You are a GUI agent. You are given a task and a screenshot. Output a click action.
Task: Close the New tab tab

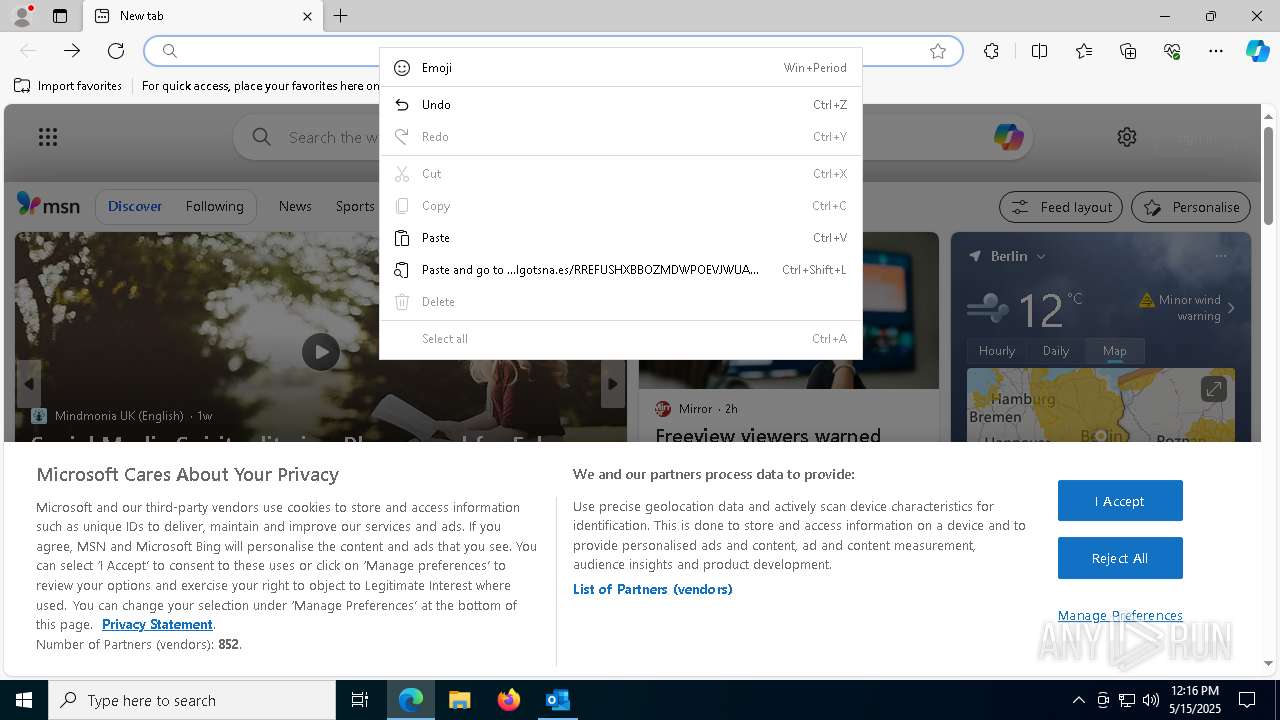point(307,16)
